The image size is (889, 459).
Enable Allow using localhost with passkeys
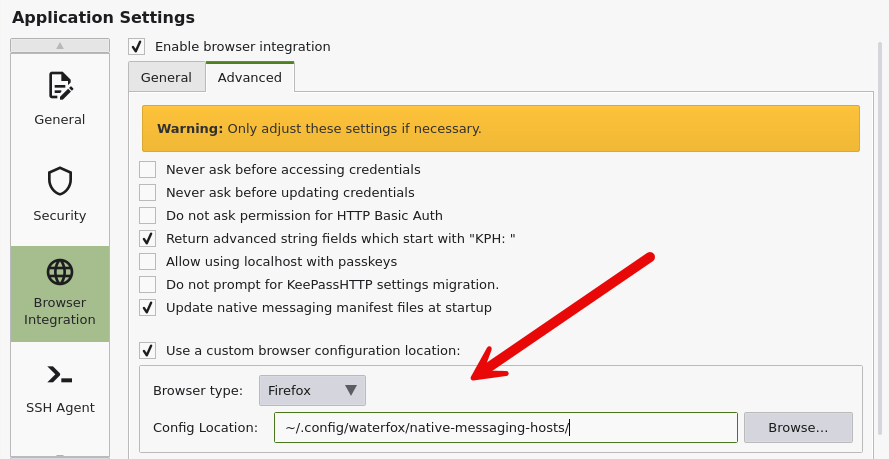(148, 261)
